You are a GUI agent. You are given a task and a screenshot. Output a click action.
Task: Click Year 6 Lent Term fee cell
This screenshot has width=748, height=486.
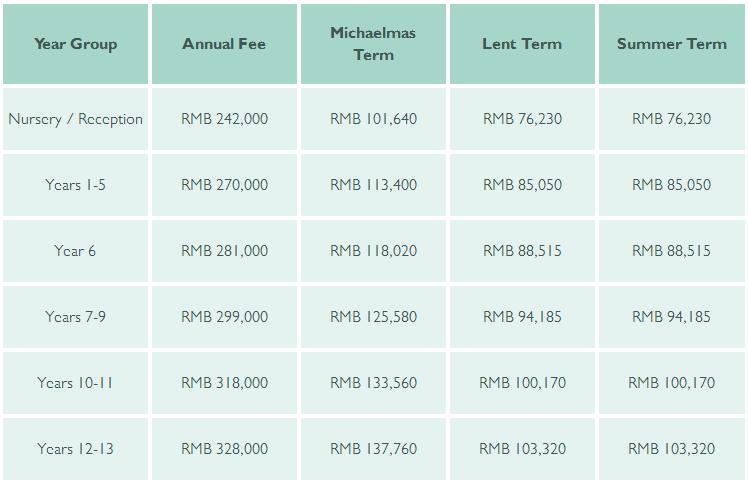(x=522, y=251)
